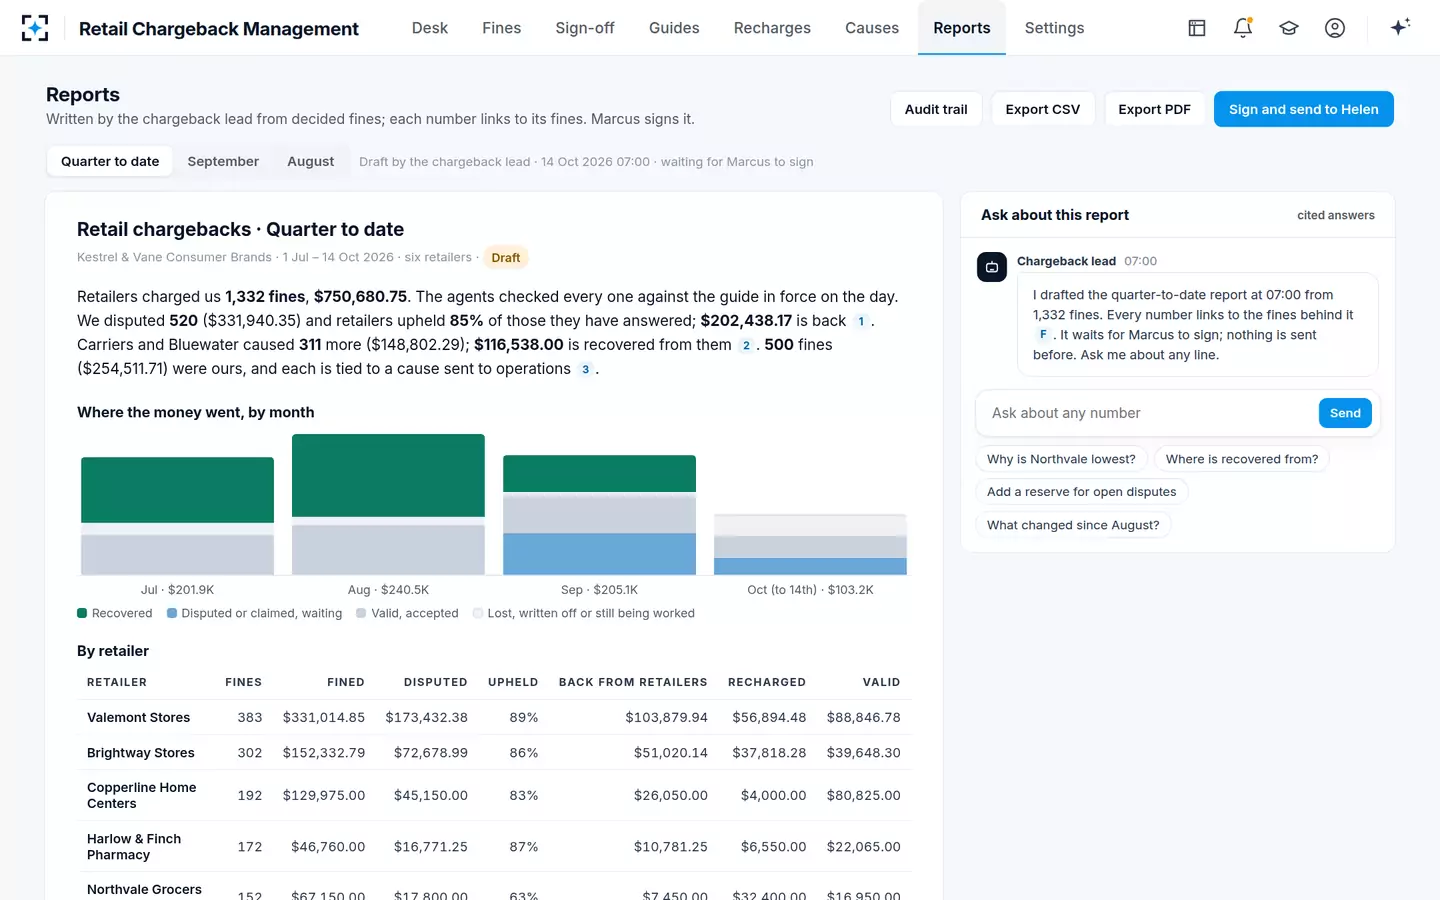Click the August bar in the chart

tap(388, 504)
